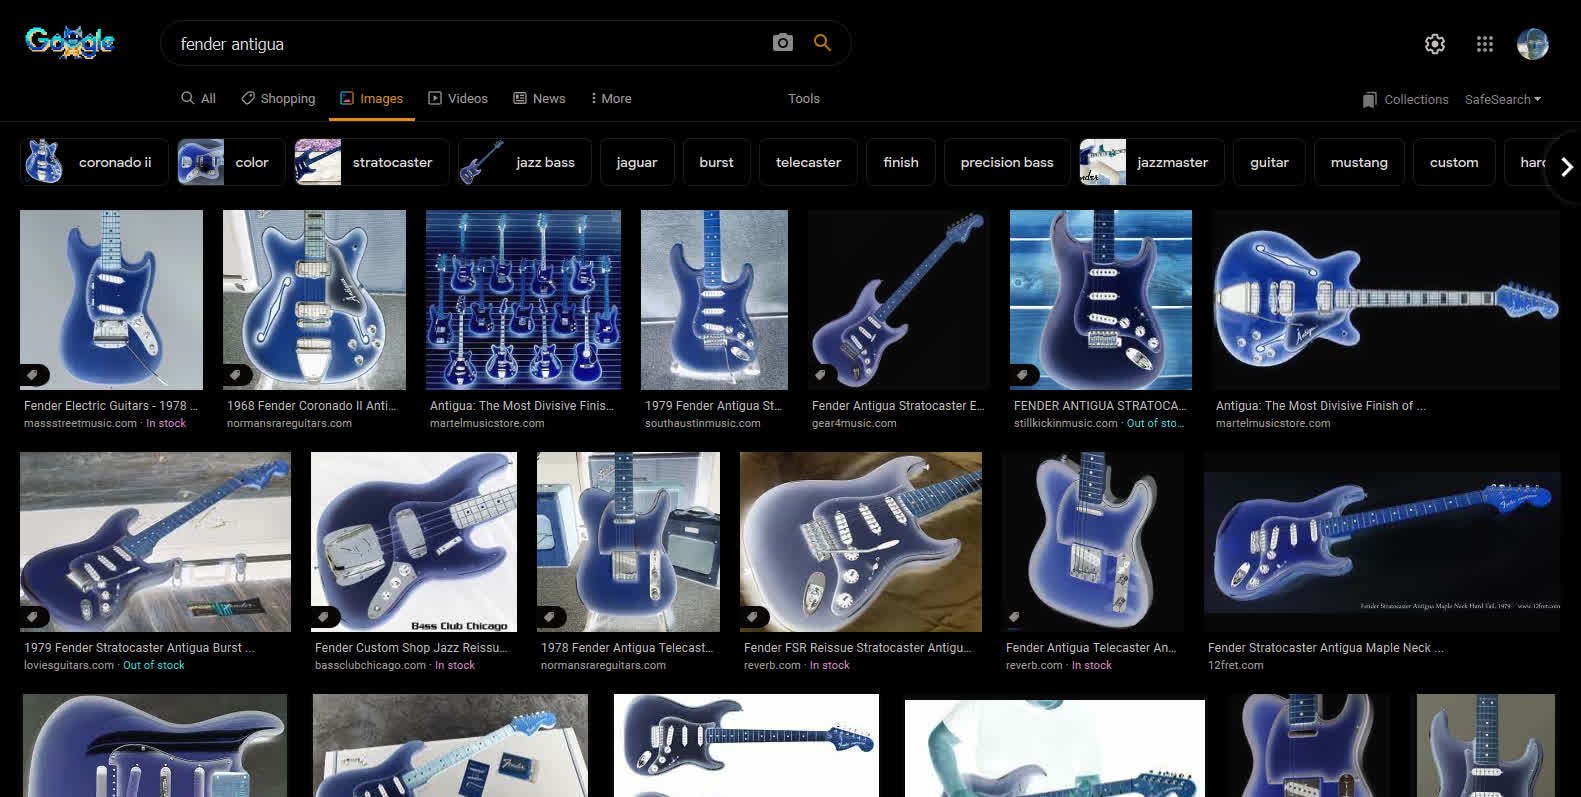Click product tag on gear4music Stratocaster image
Screen dimensions: 1581x797
[821, 375]
